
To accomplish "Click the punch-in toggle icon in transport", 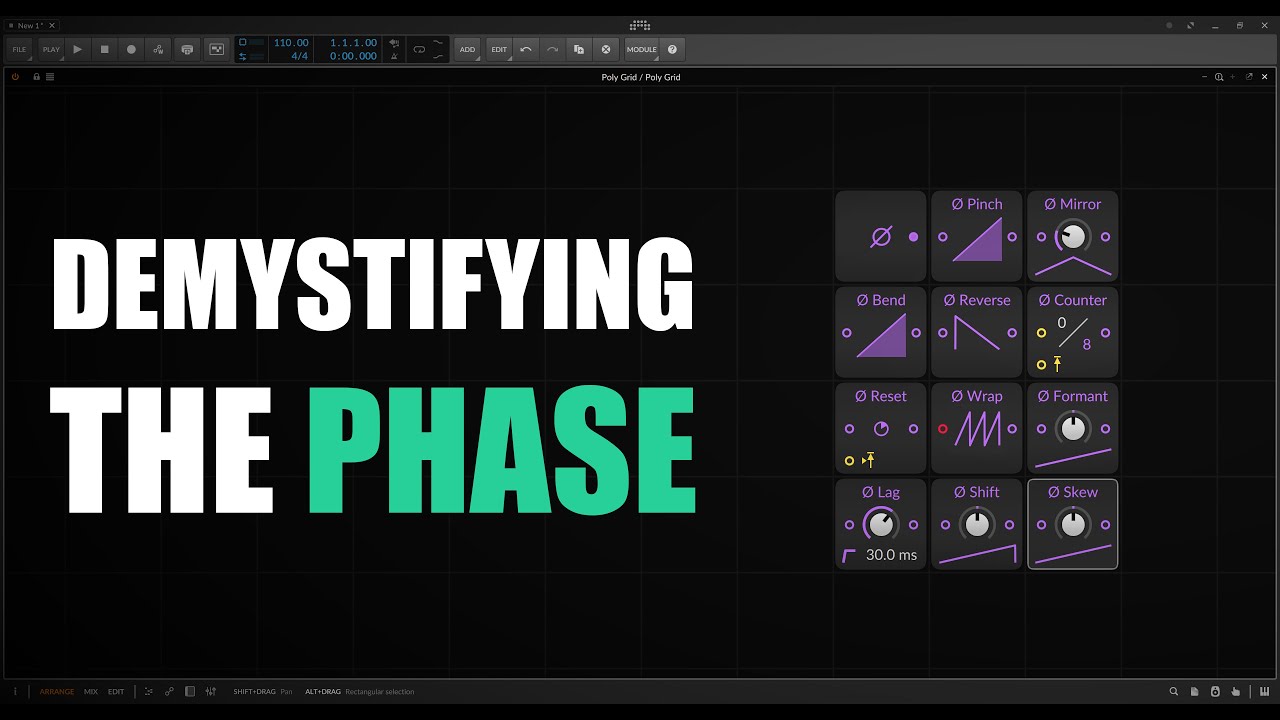I will [438, 43].
